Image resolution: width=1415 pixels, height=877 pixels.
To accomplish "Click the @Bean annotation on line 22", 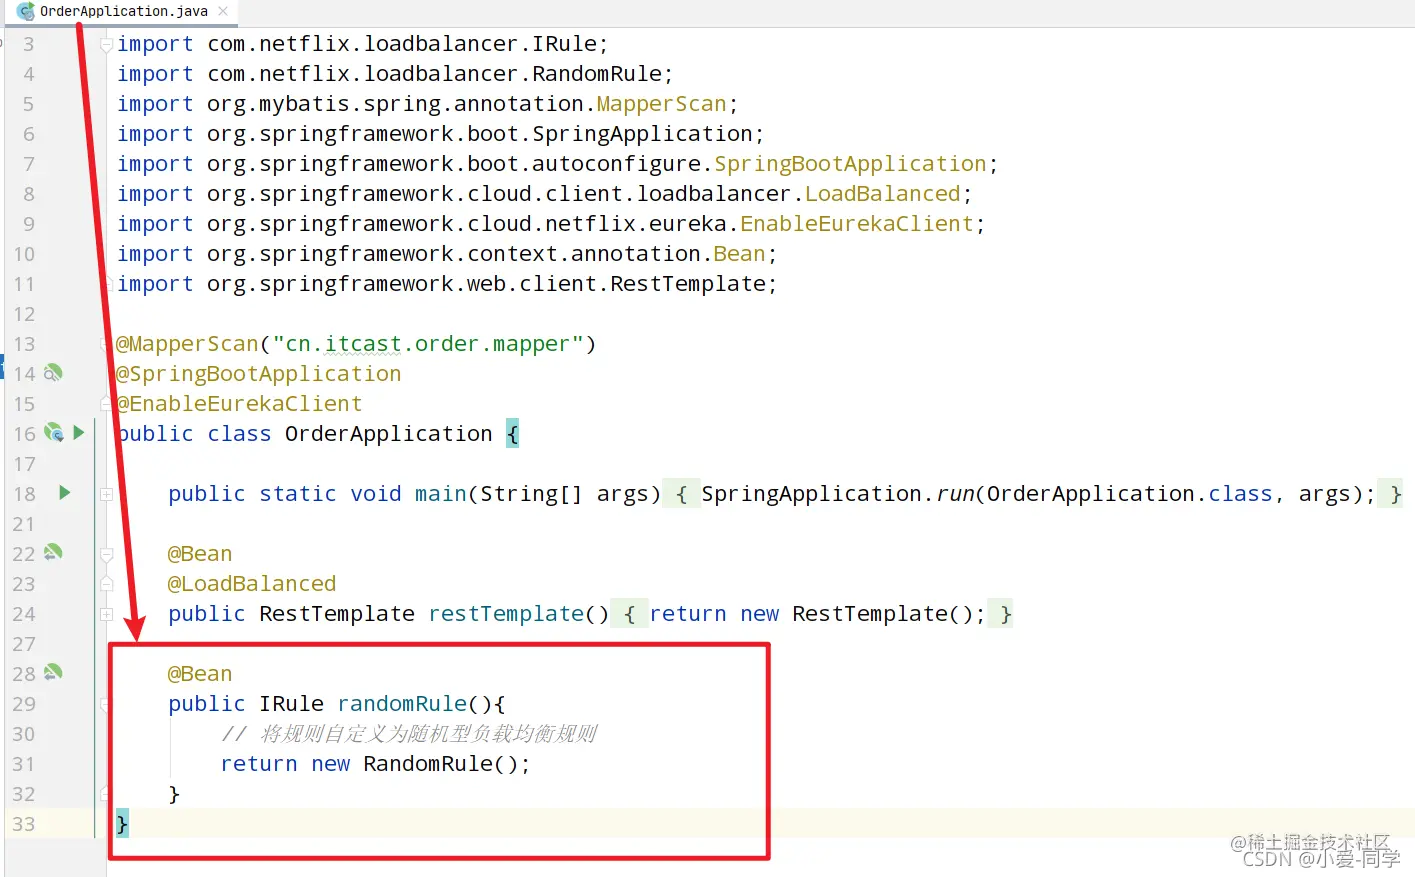I will tap(200, 554).
